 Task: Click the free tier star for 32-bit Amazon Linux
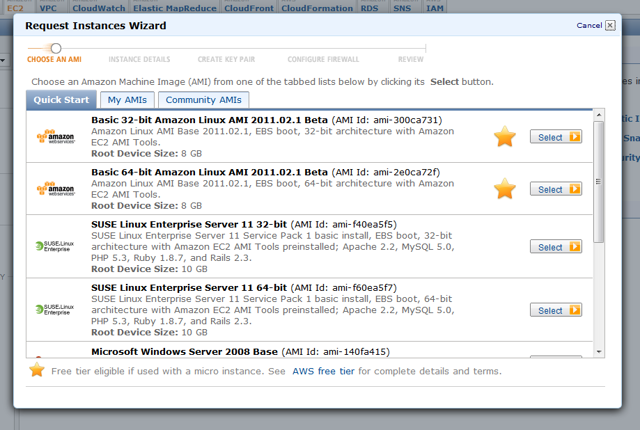tap(505, 136)
